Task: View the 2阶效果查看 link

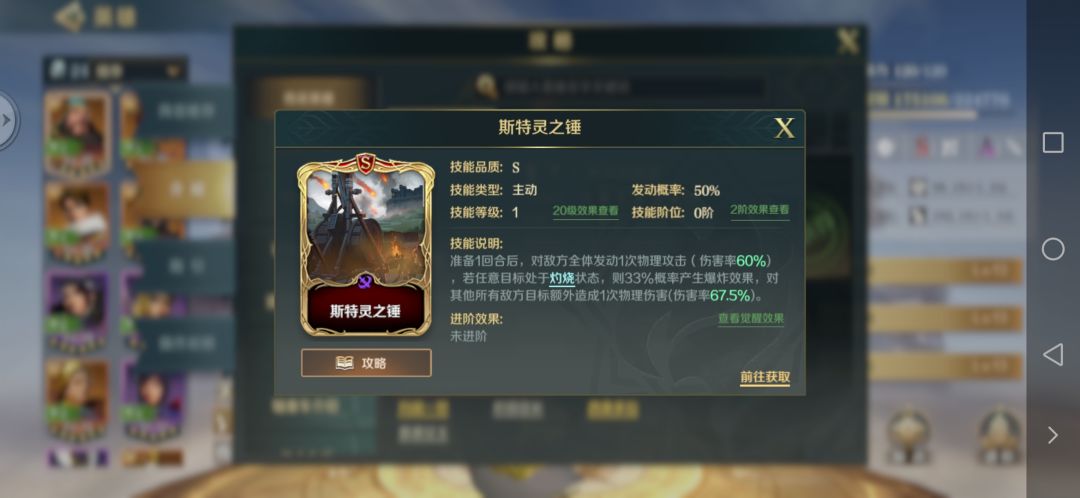Action: tap(760, 211)
